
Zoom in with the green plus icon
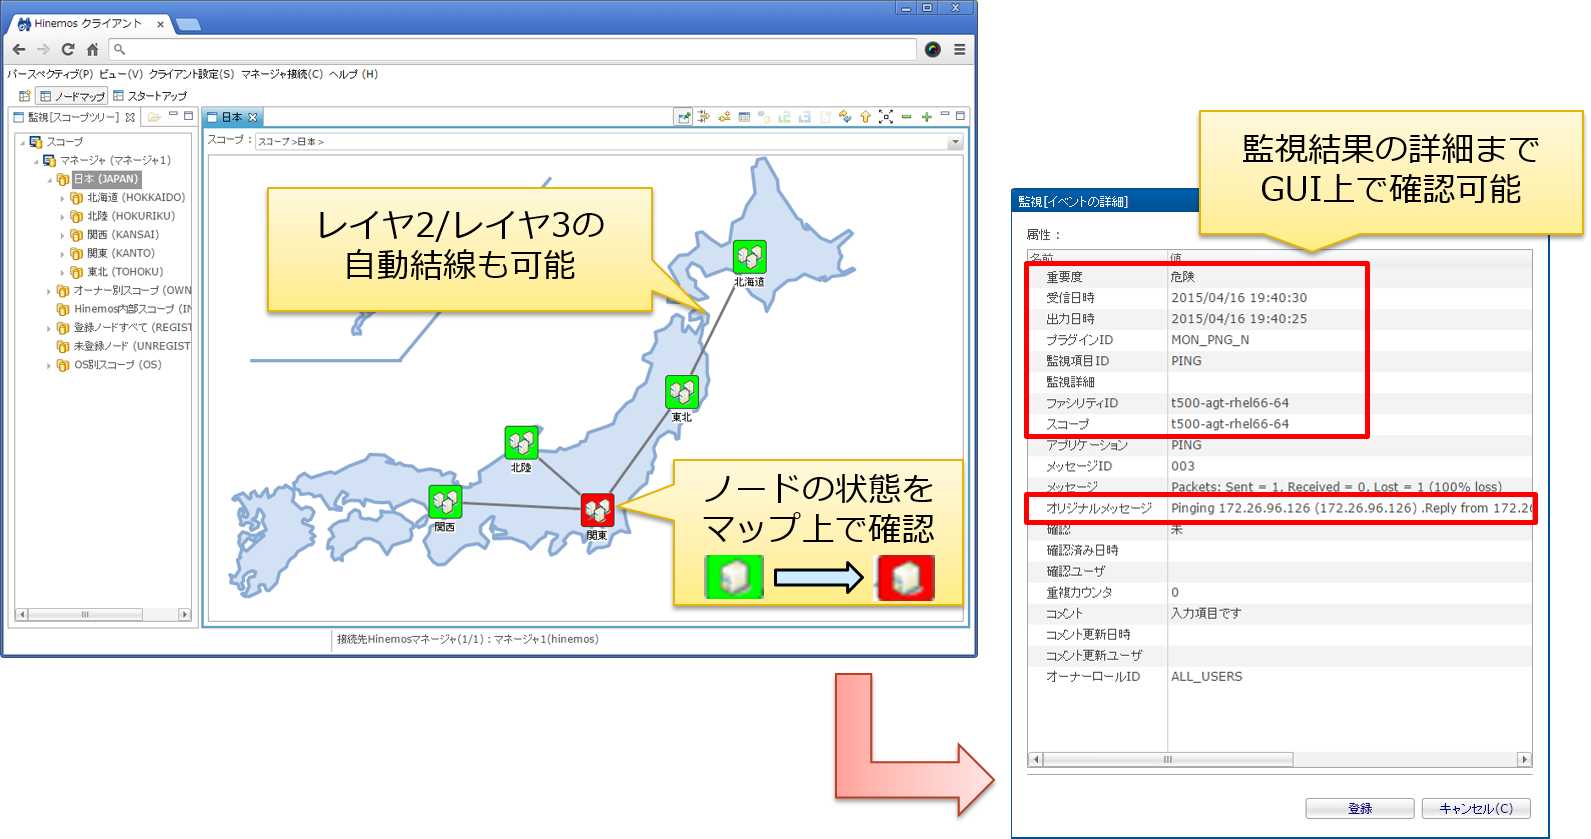point(927,117)
